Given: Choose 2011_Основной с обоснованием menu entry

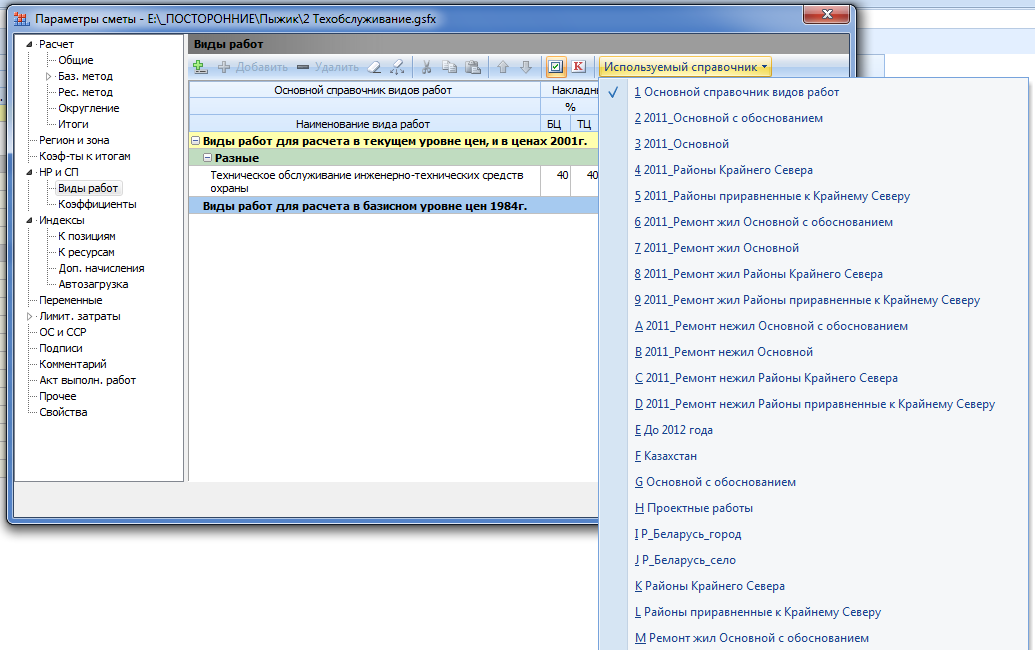Looking at the screenshot, I should (729, 118).
